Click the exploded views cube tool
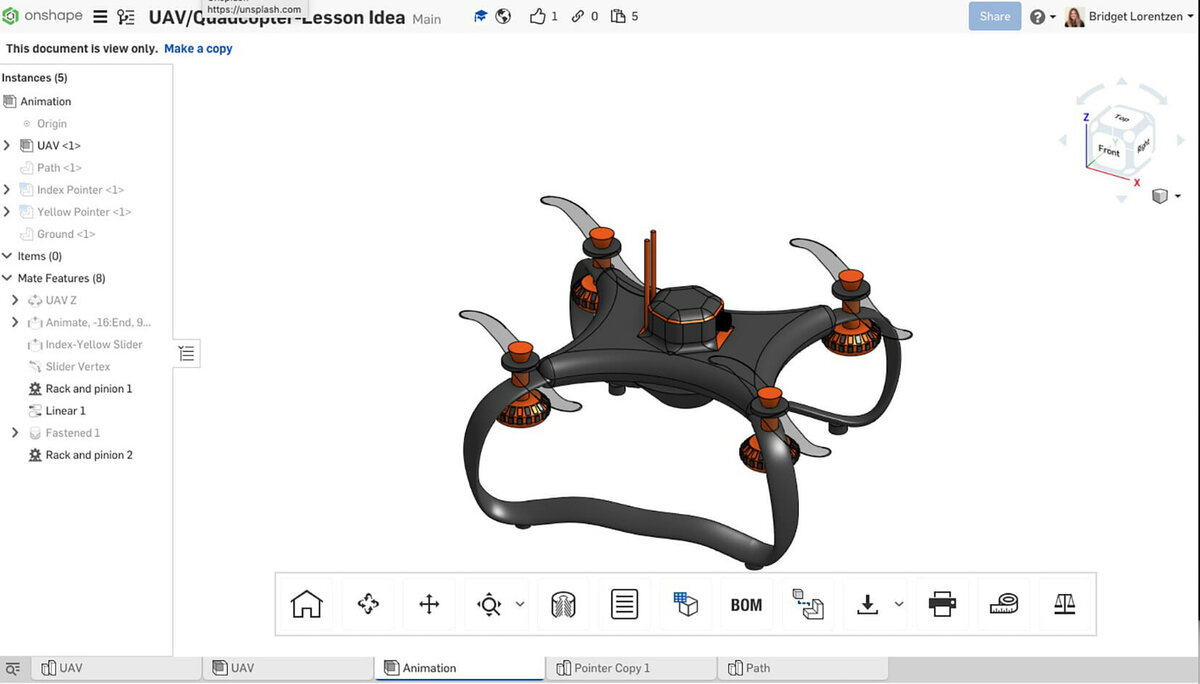The image size is (1200, 684). (685, 604)
